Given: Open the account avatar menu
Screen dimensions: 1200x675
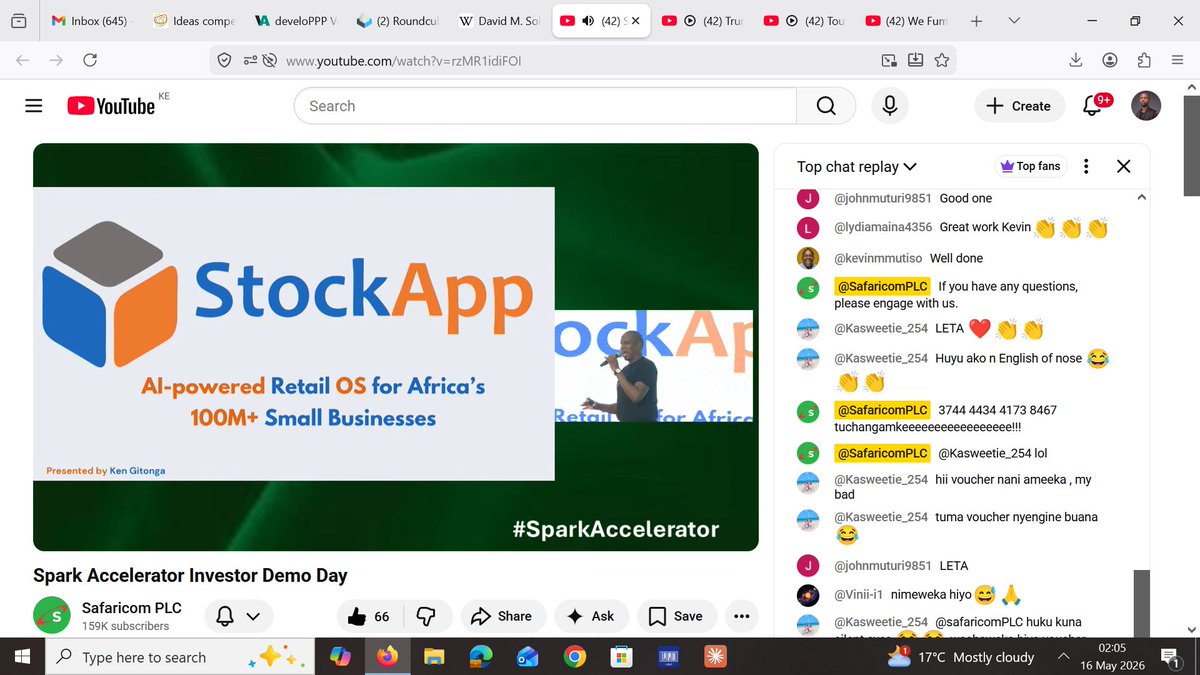Looking at the screenshot, I should tap(1146, 106).
